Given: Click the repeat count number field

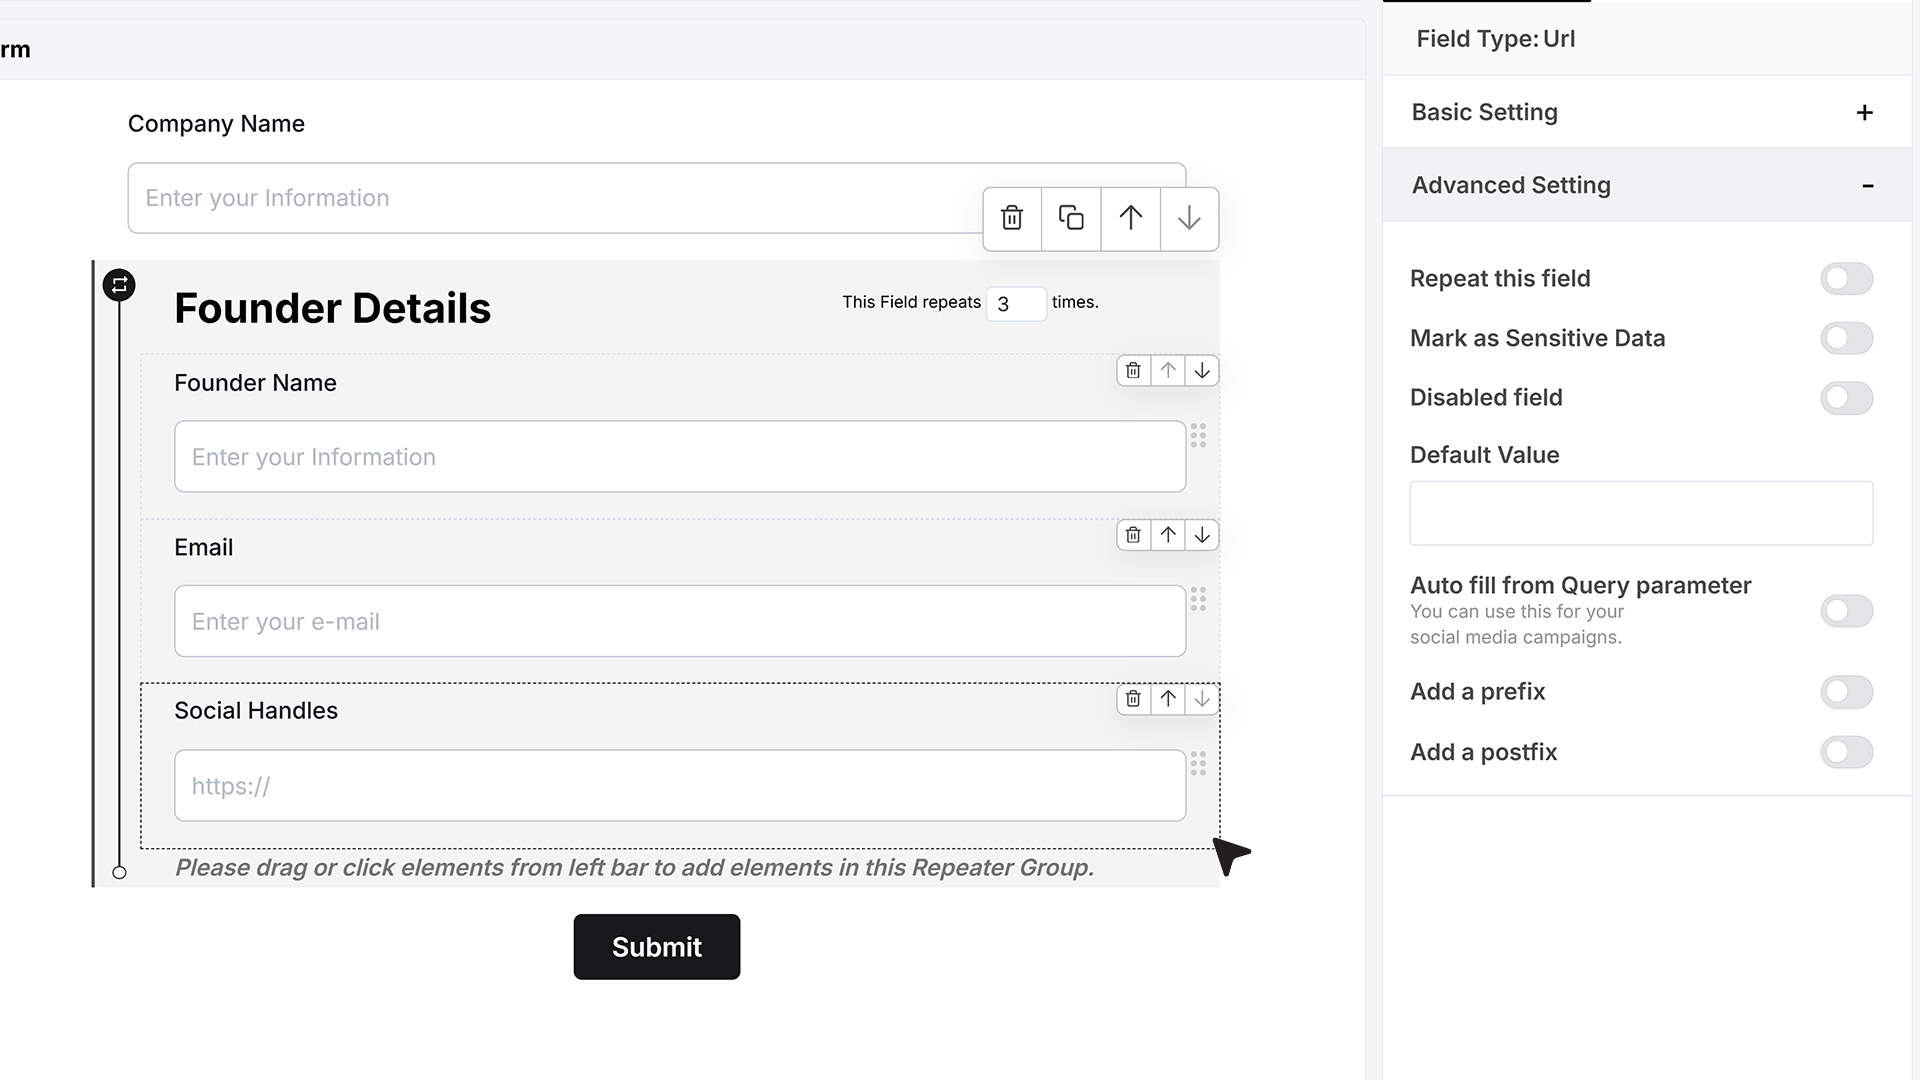Looking at the screenshot, I should (x=1016, y=303).
